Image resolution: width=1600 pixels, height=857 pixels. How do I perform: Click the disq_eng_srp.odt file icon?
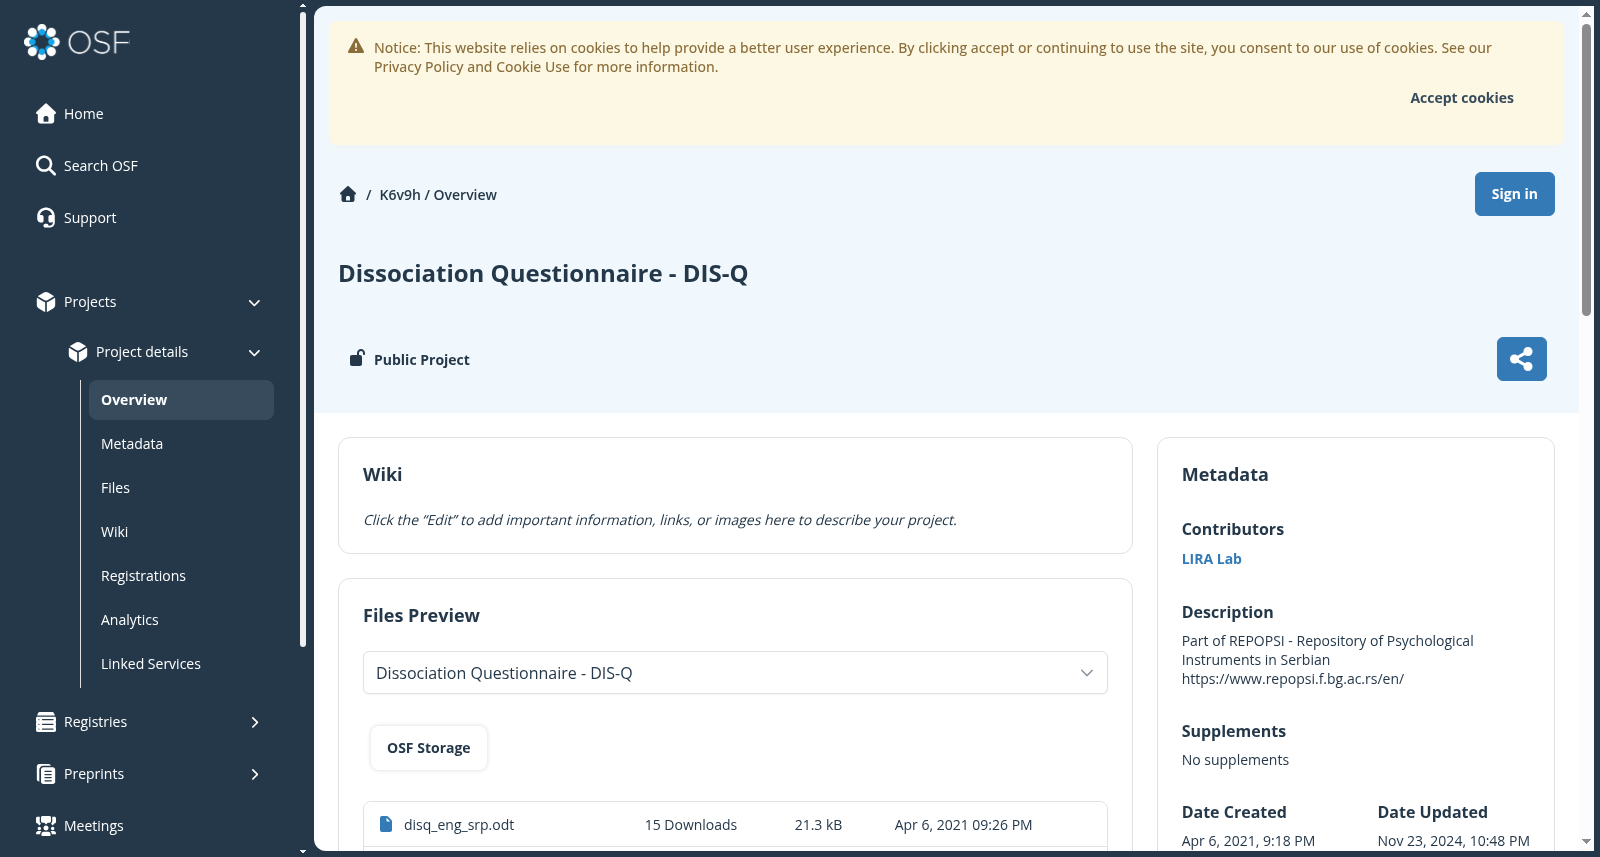tap(386, 824)
